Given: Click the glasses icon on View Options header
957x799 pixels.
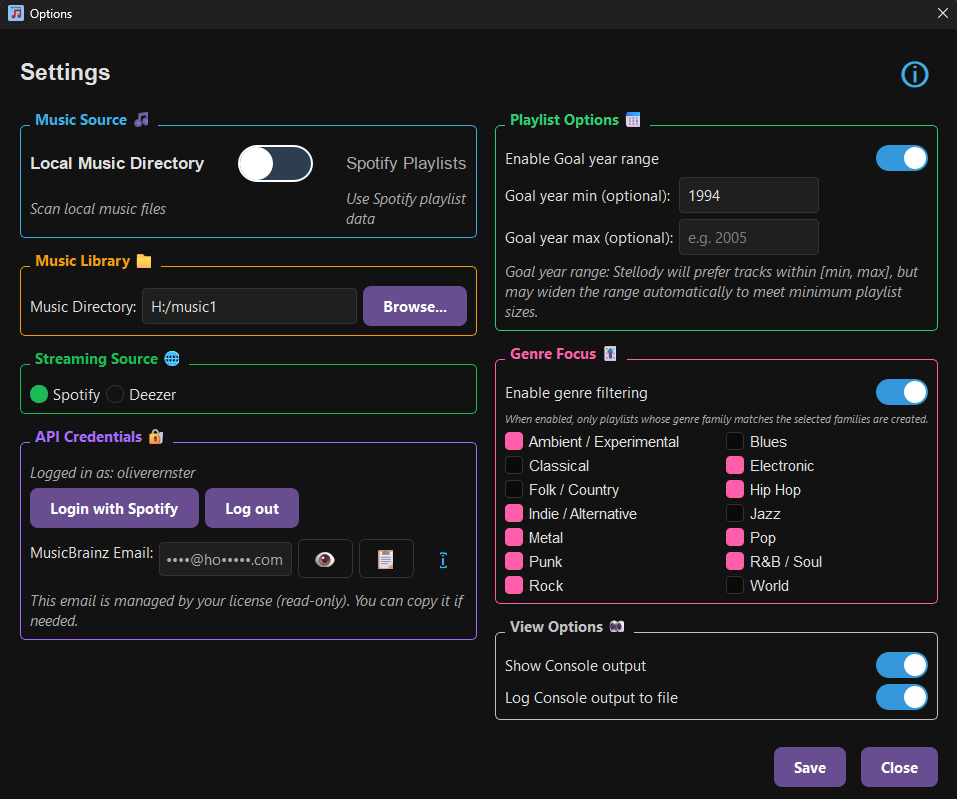Looking at the screenshot, I should click(618, 626).
